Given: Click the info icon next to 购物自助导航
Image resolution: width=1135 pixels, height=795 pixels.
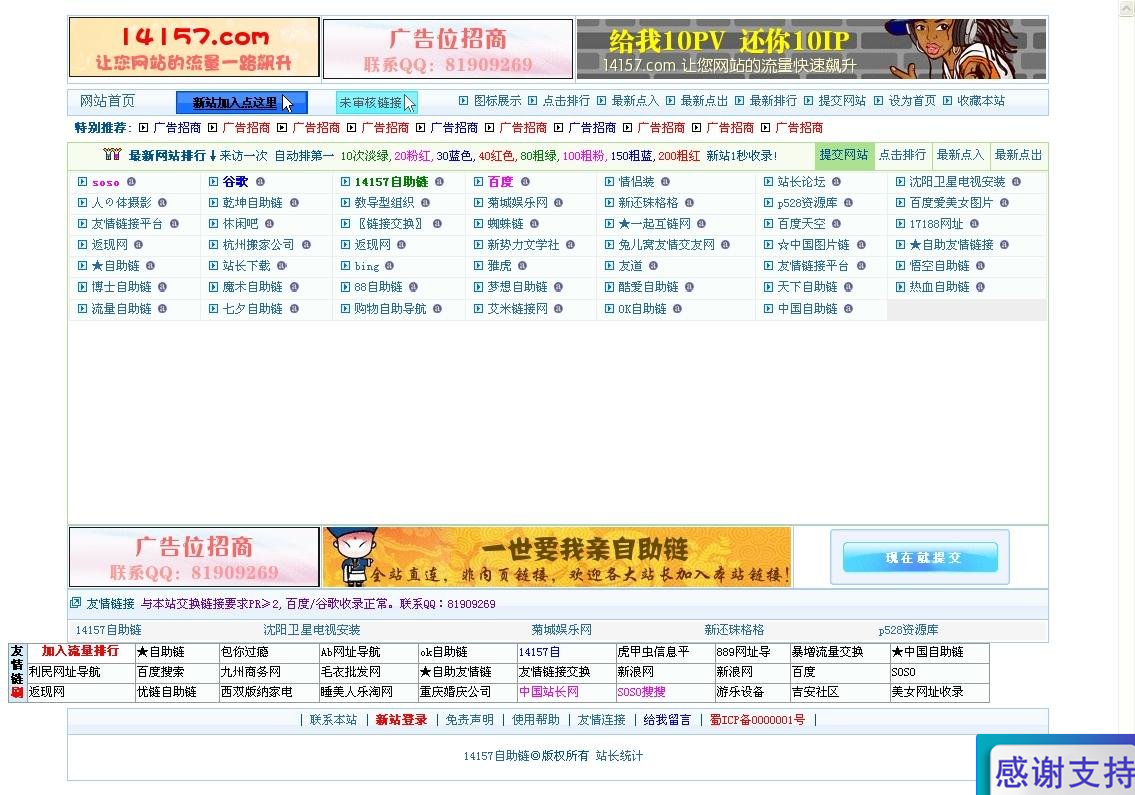Looking at the screenshot, I should (x=437, y=308).
